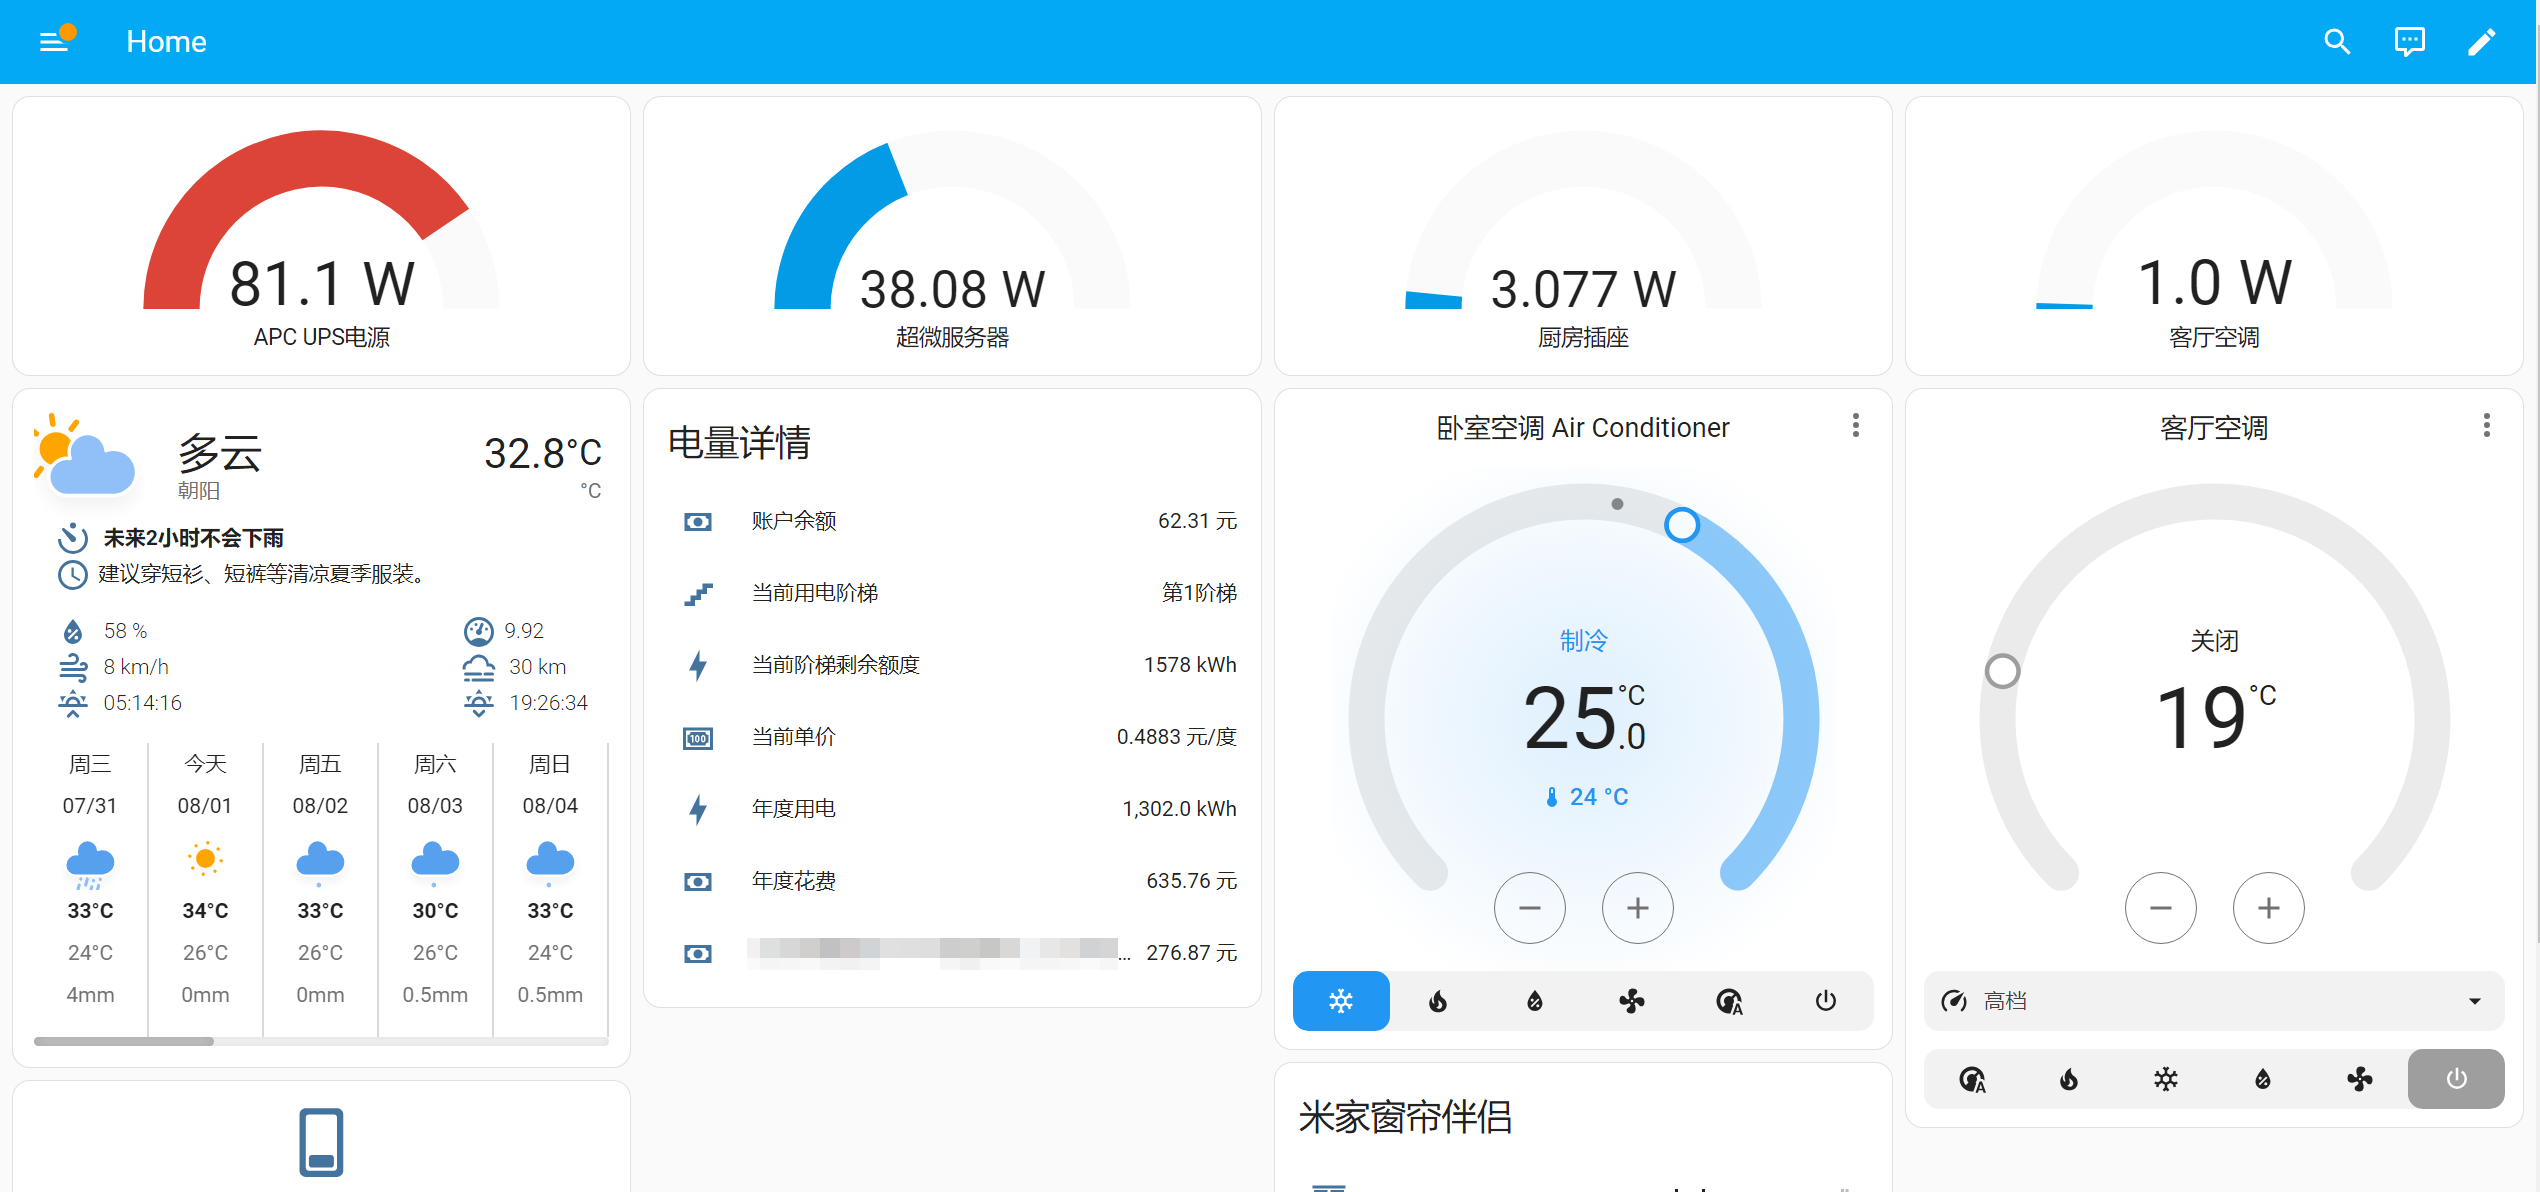Screen dimensions: 2540x1192
Task: Turn off 卧室空调 with power icon
Action: [x=1826, y=1000]
